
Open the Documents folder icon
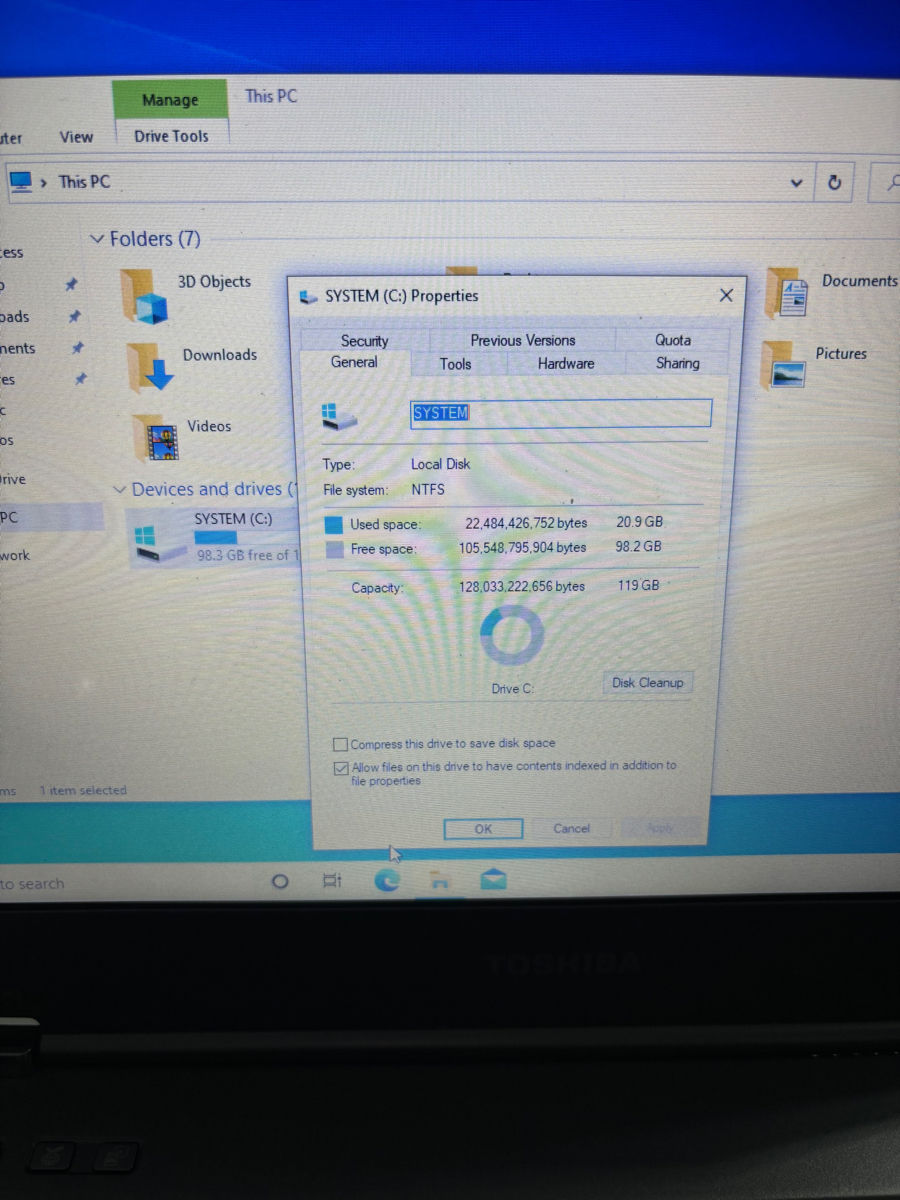point(785,293)
